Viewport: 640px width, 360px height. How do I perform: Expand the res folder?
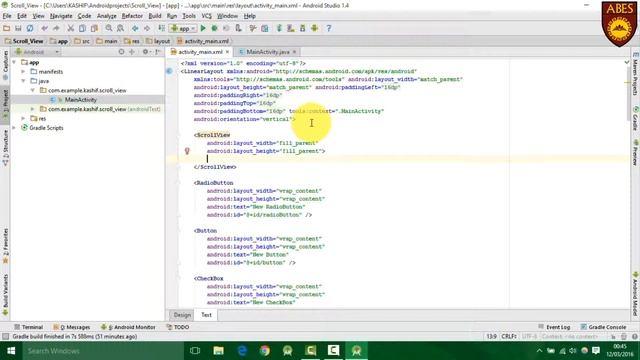click(23, 118)
